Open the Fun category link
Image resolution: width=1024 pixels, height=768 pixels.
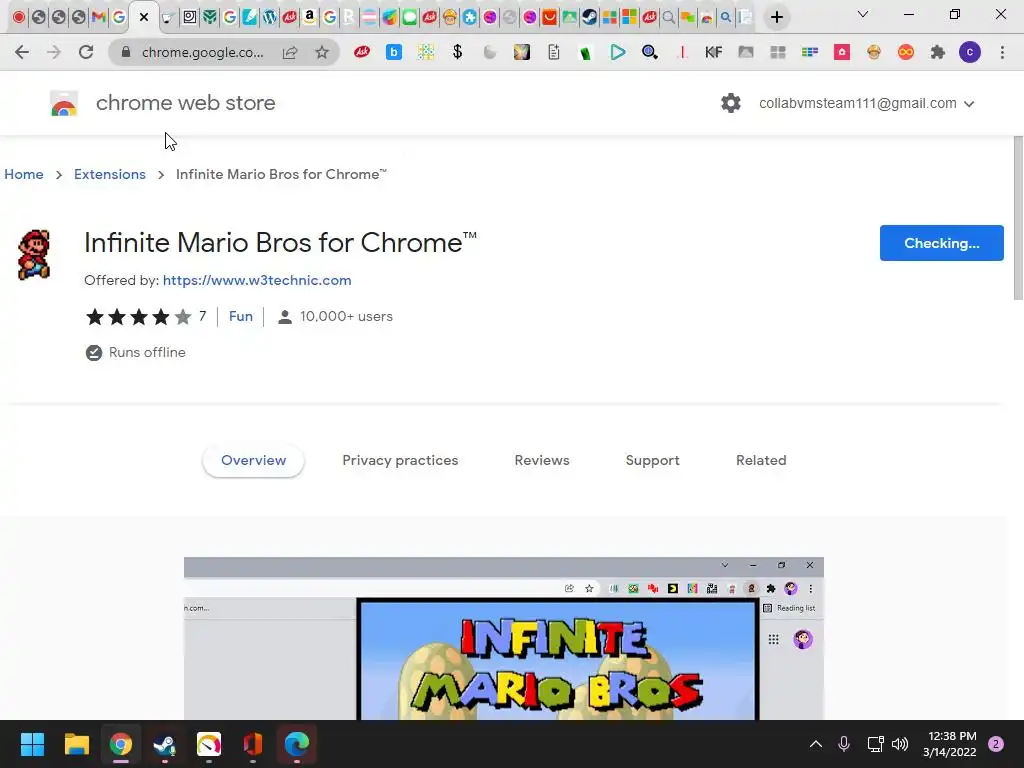[240, 317]
